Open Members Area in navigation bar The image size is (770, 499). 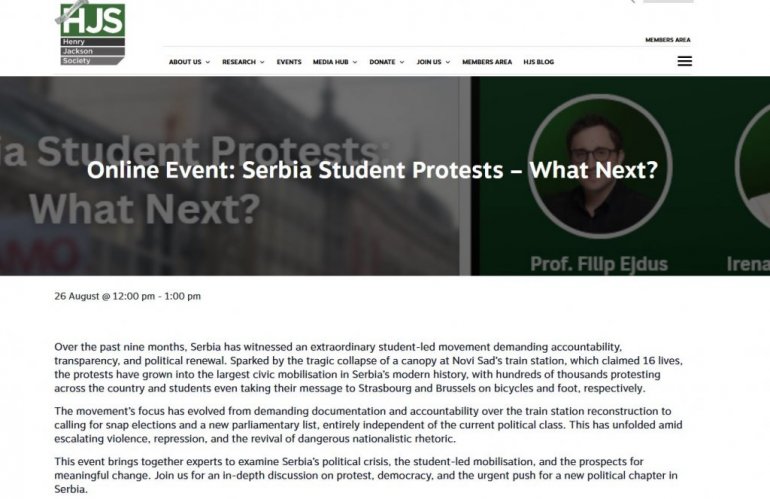pyautogui.click(x=487, y=62)
